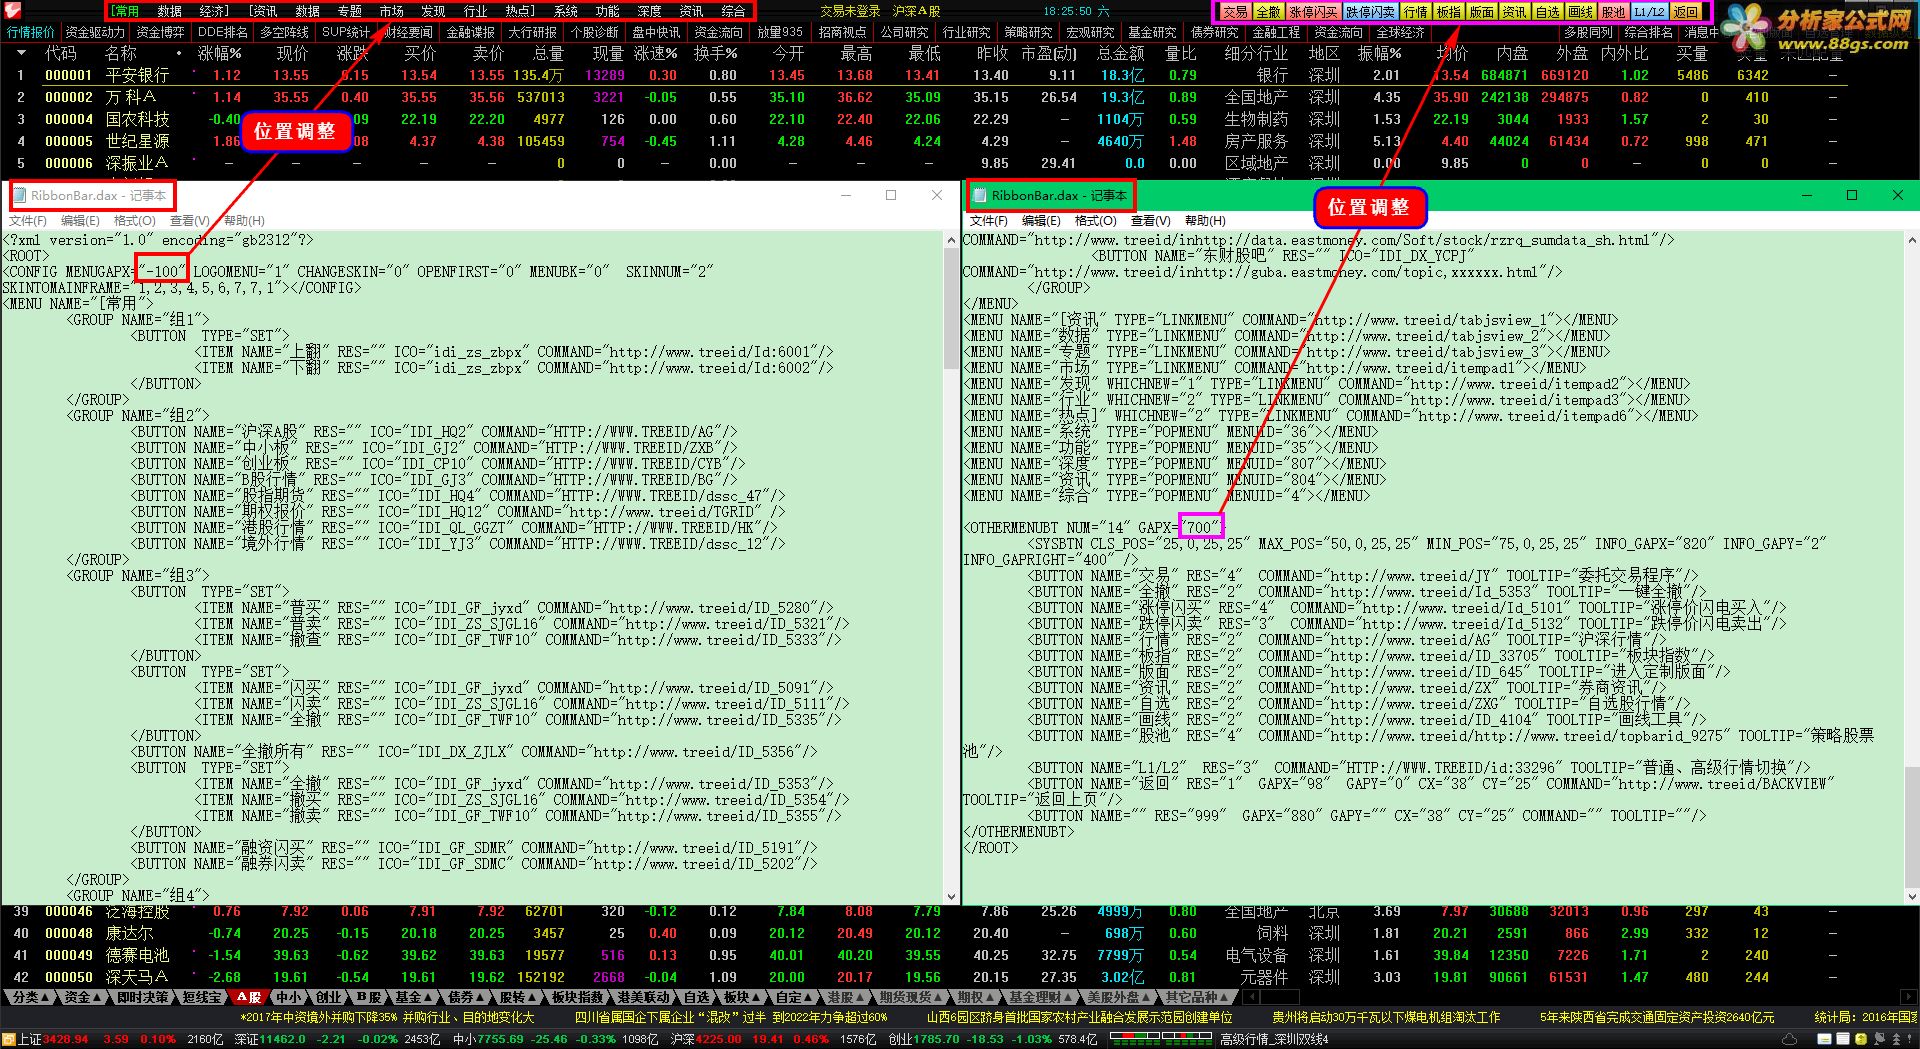Select the A股 bottom tab
This screenshot has width=1920, height=1049.
coord(248,997)
